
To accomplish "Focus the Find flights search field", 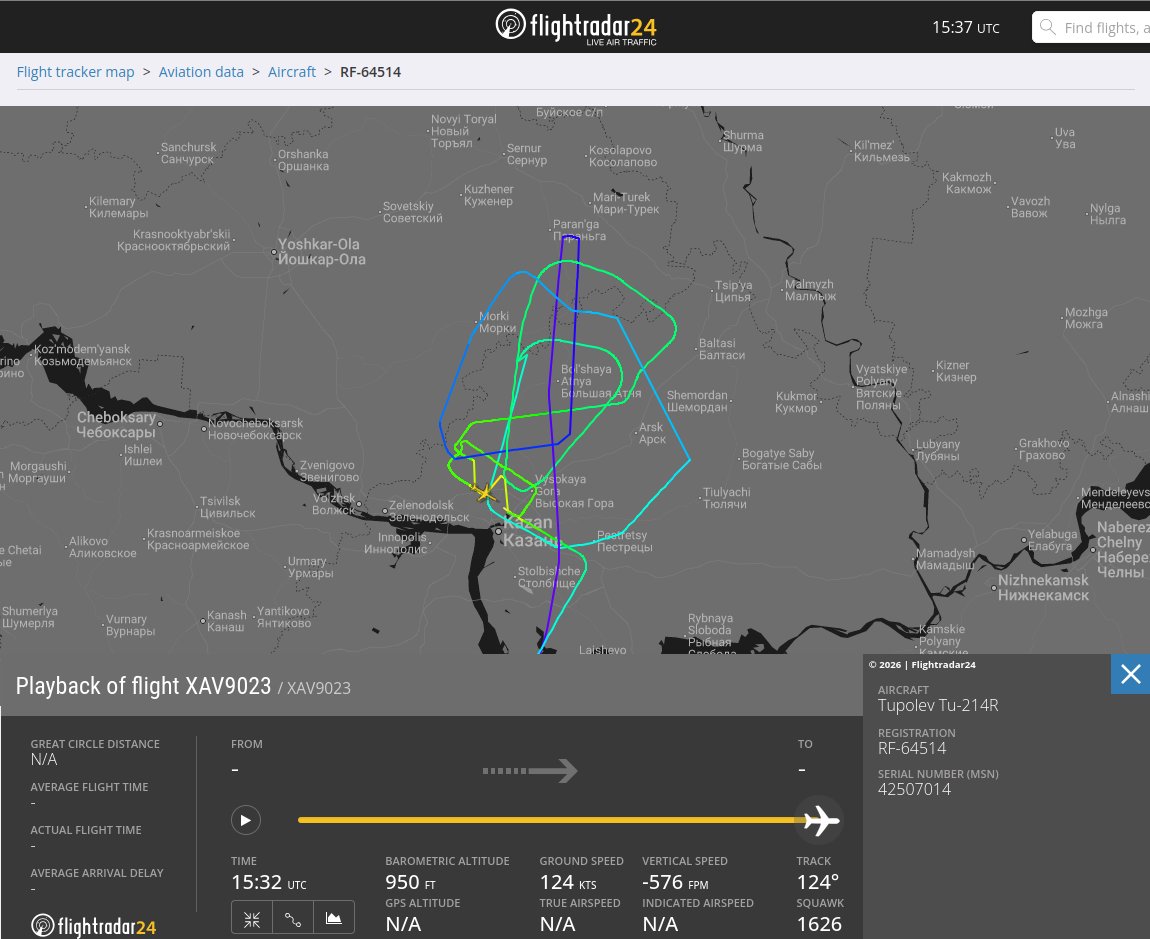I will coord(1091,27).
